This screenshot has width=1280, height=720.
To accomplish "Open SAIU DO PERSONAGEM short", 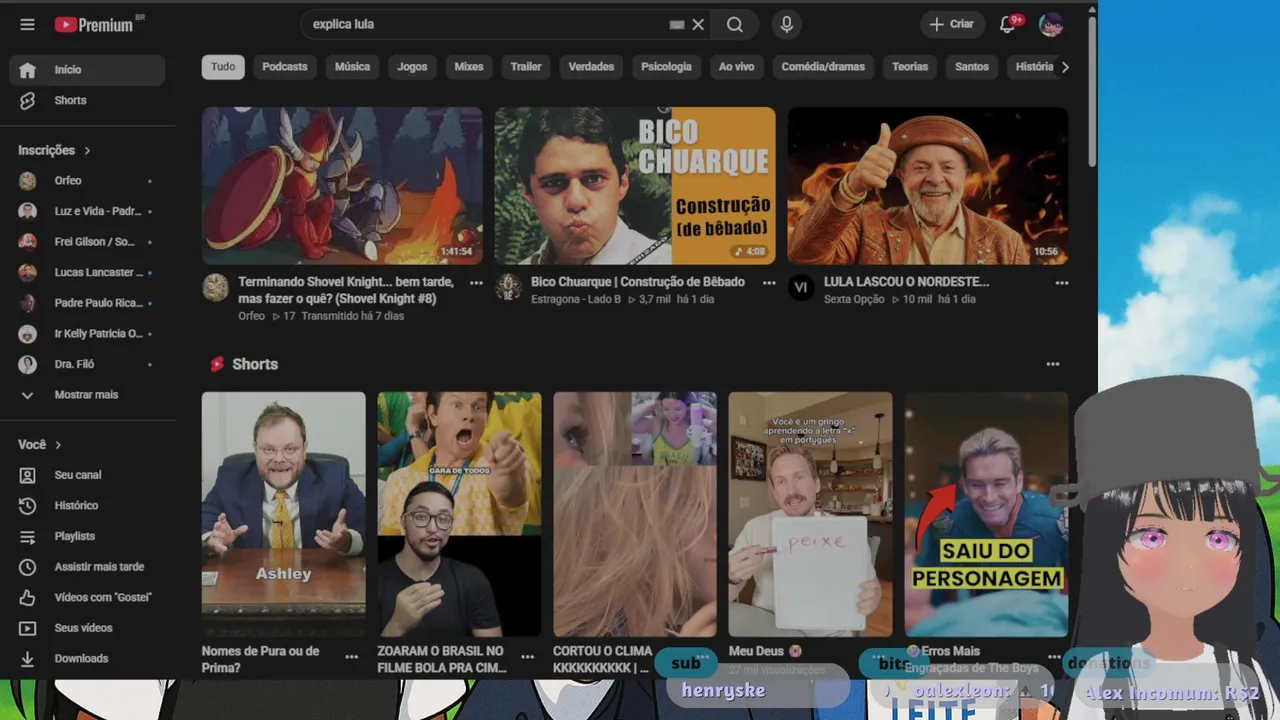I will tap(987, 514).
